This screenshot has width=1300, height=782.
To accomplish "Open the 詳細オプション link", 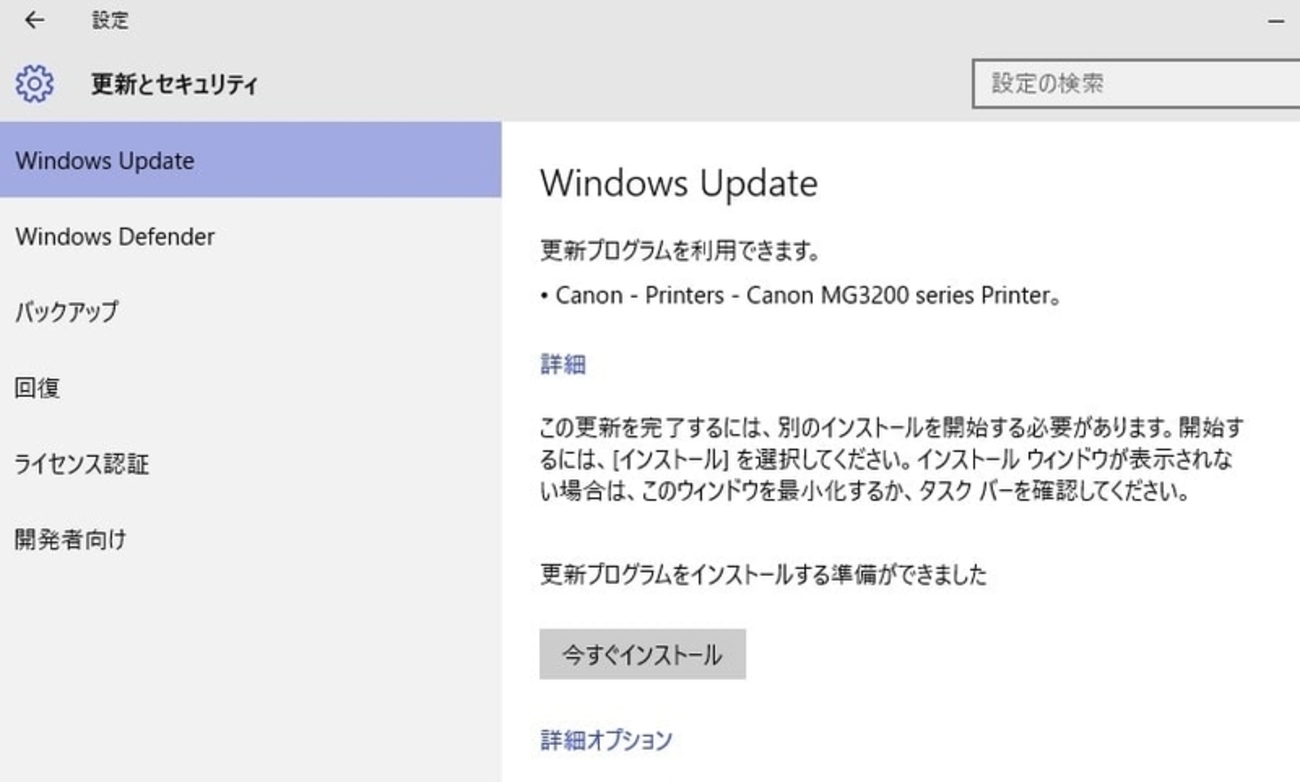I will pos(606,740).
